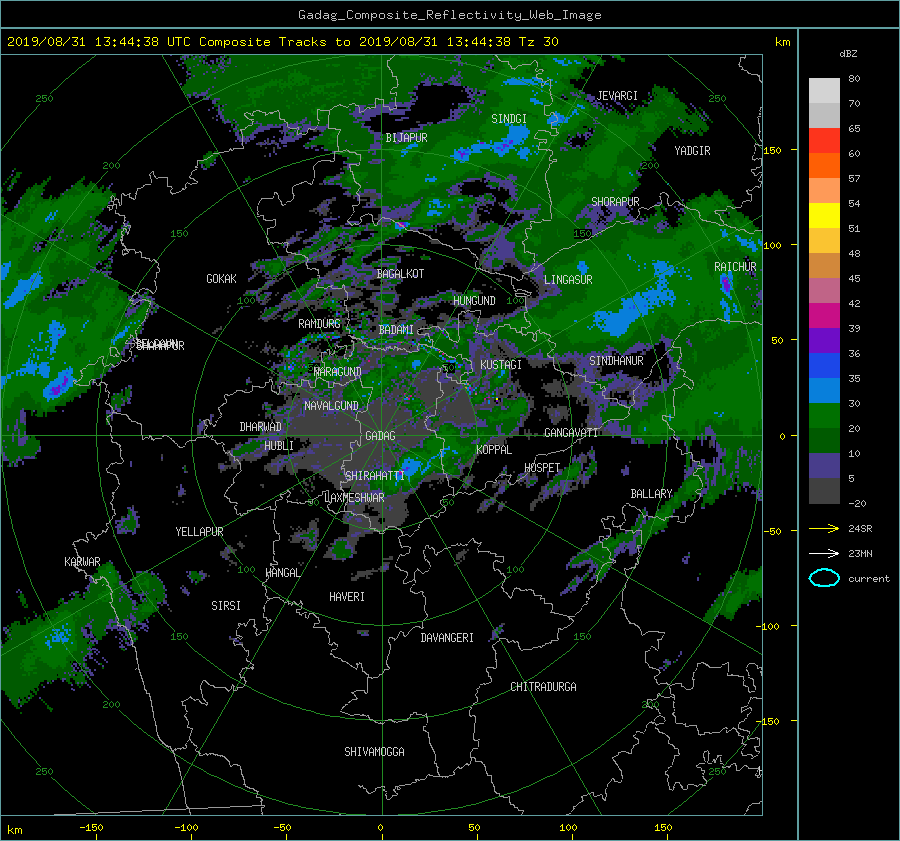Viewport: 900px width, 841px height.
Task: Click the HAVERI city label
Action: [347, 597]
